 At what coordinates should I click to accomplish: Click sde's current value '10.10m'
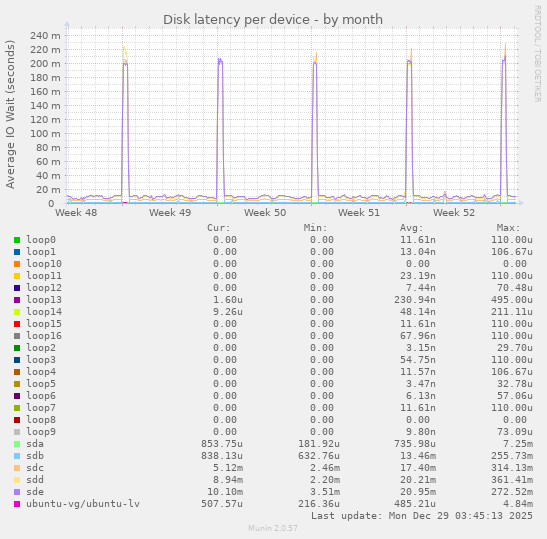tap(225, 492)
